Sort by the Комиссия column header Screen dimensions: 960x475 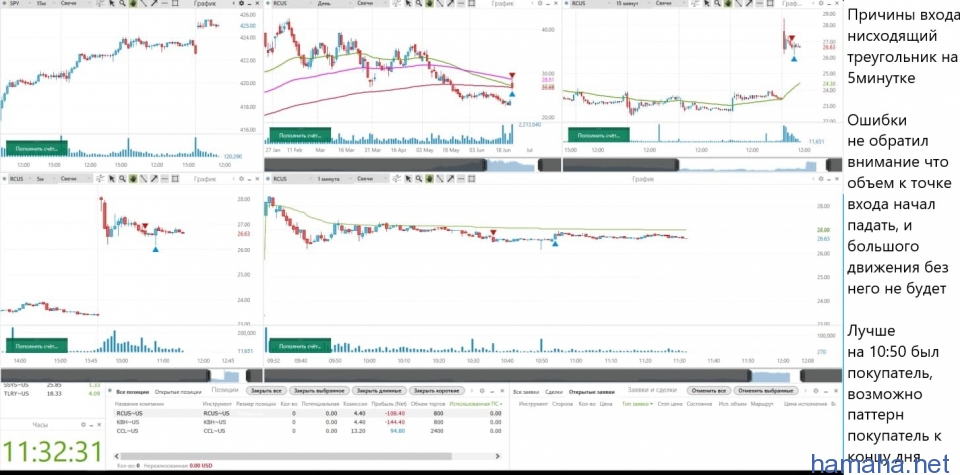356,404
